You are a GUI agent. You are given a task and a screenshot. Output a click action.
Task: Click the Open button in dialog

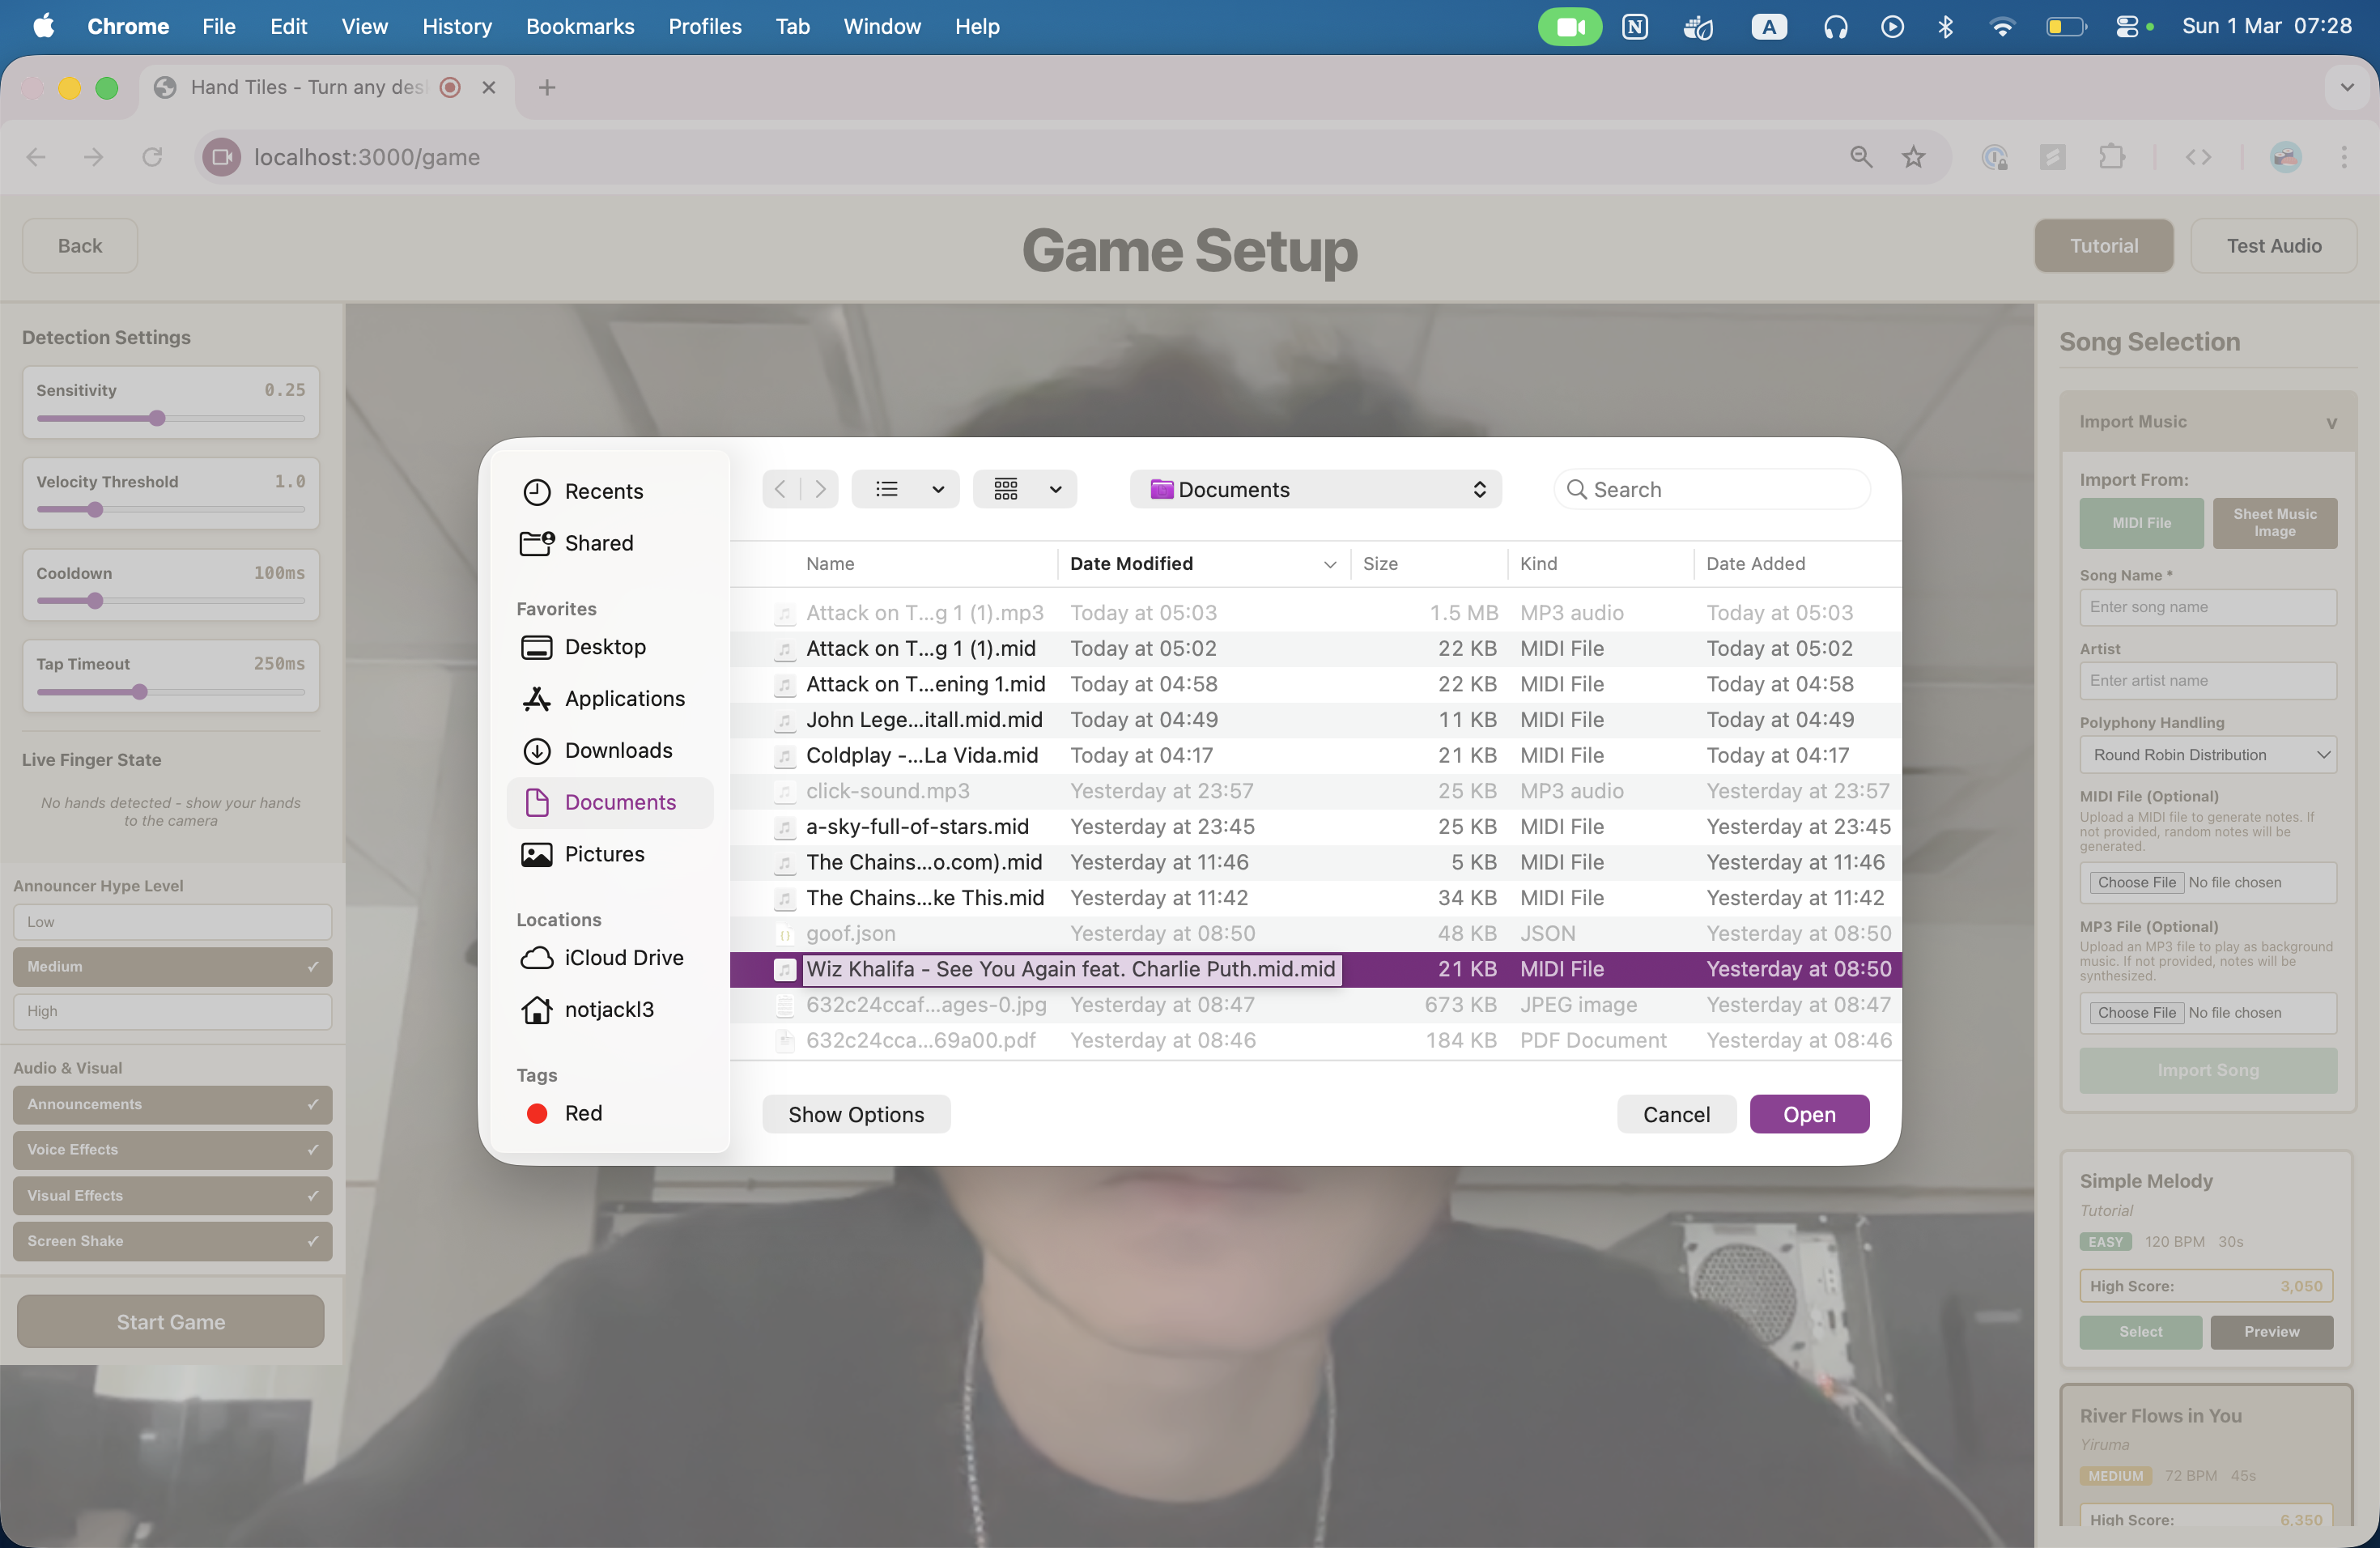point(1808,1114)
